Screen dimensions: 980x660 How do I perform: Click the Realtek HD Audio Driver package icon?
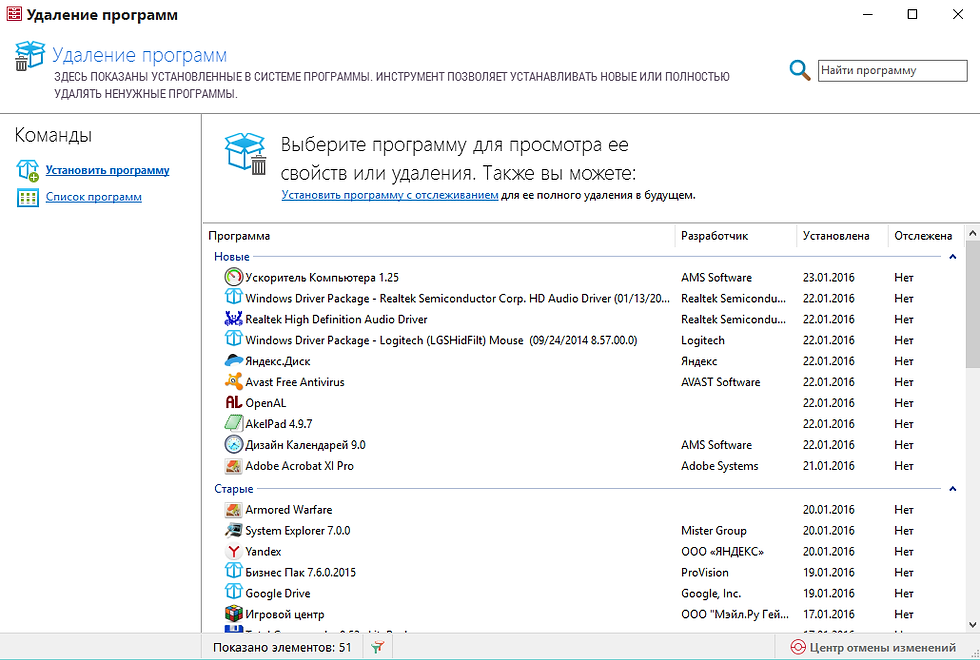233,298
